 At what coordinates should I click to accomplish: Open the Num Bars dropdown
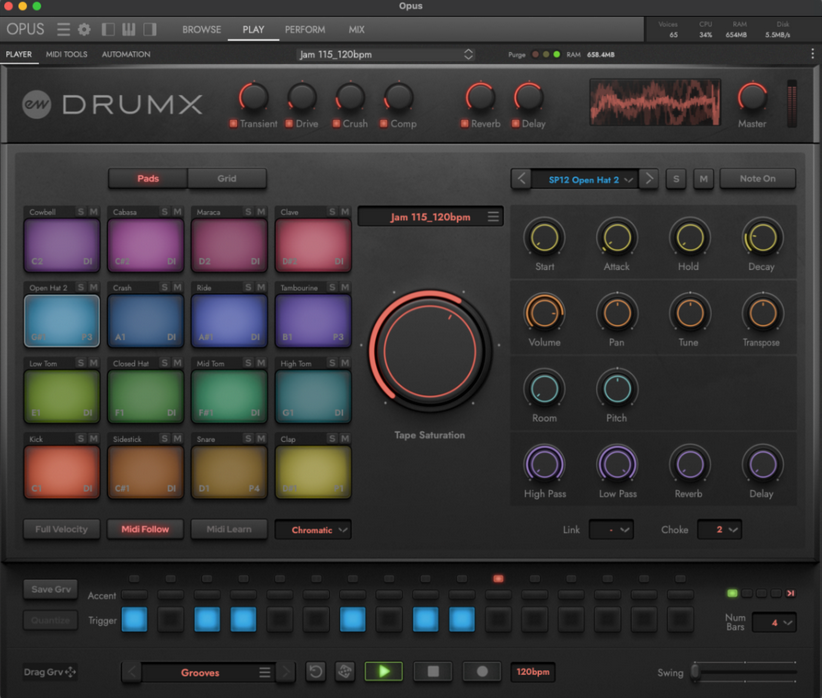774,622
